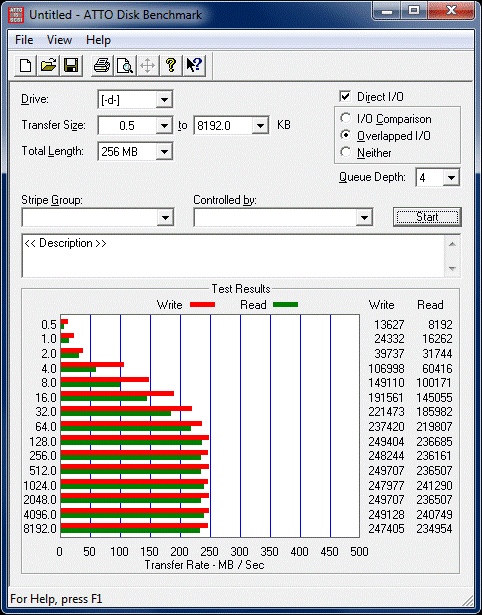
Task: Choose the Neither radio option
Action: [346, 152]
